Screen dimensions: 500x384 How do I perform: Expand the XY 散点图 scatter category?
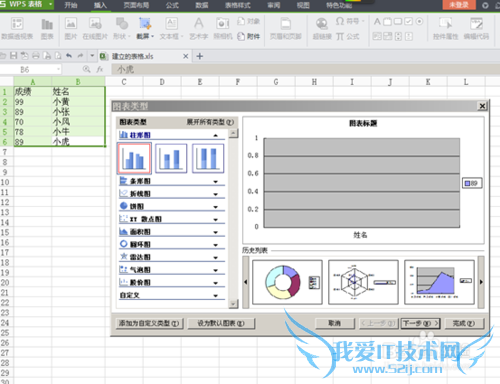216,219
